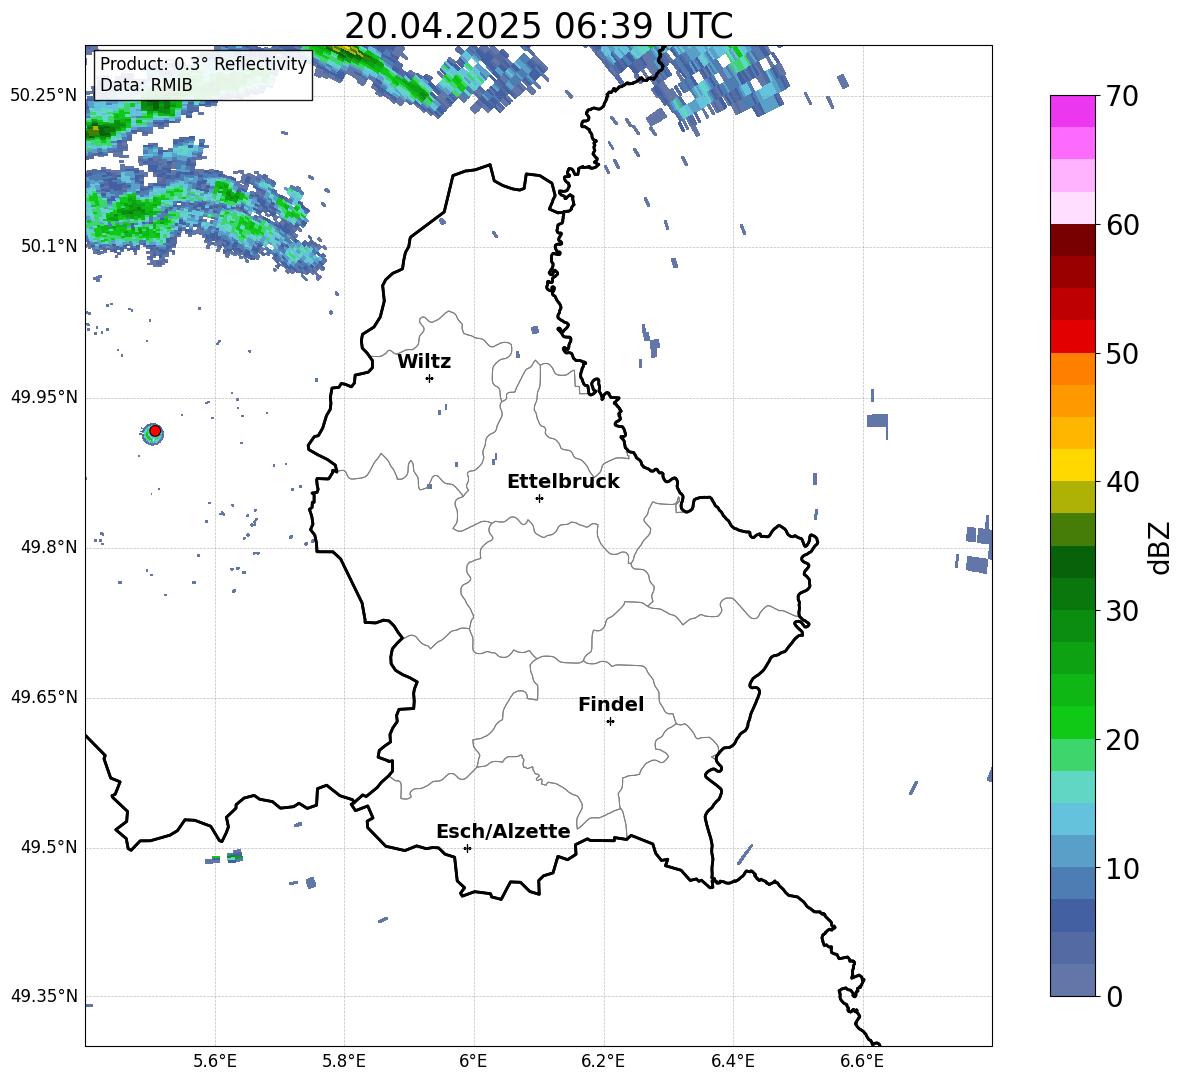Click the 5.8°E longitude label
This screenshot has height=1081, width=1184.
344,1061
